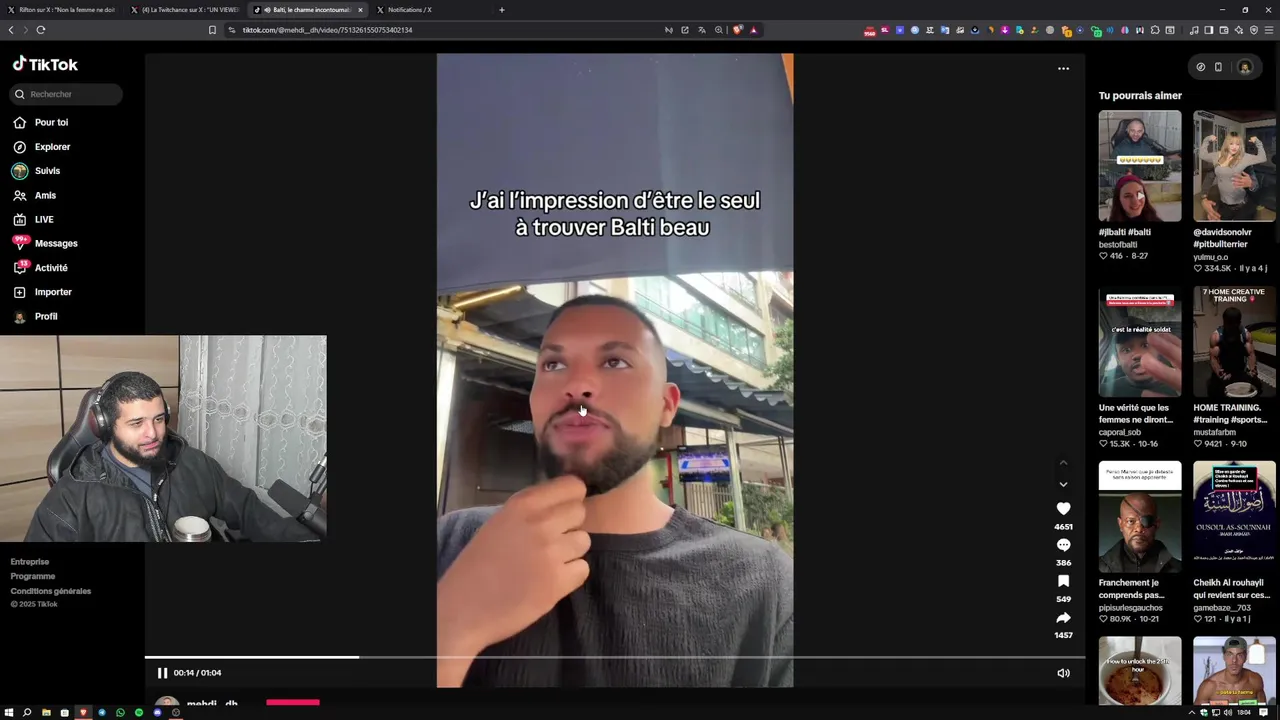The height and width of the screenshot is (720, 1280).
Task: Share the video with arrow icon
Action: tap(1063, 618)
